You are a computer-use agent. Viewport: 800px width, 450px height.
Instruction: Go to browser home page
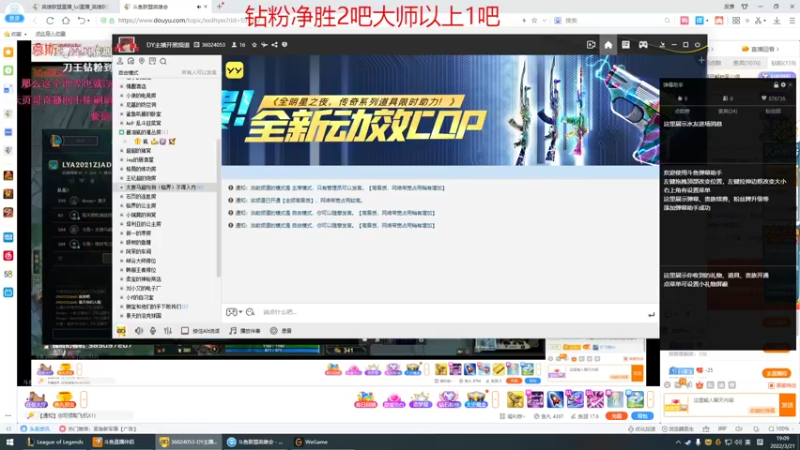tap(66, 20)
